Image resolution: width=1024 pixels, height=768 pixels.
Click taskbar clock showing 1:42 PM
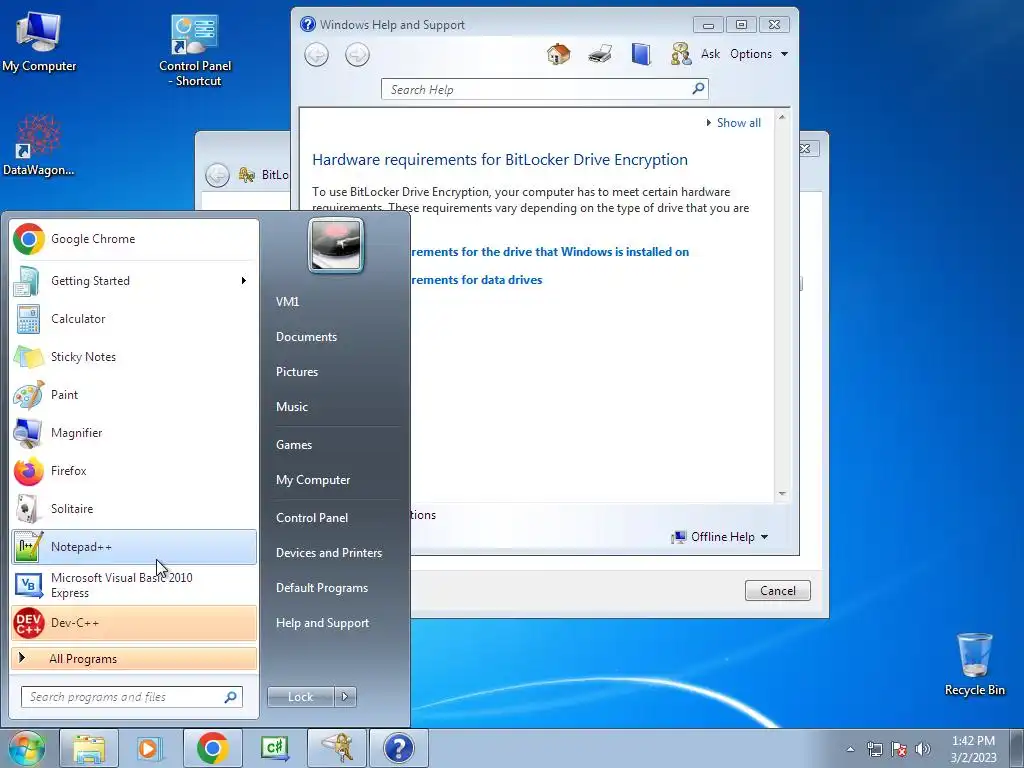(973, 749)
